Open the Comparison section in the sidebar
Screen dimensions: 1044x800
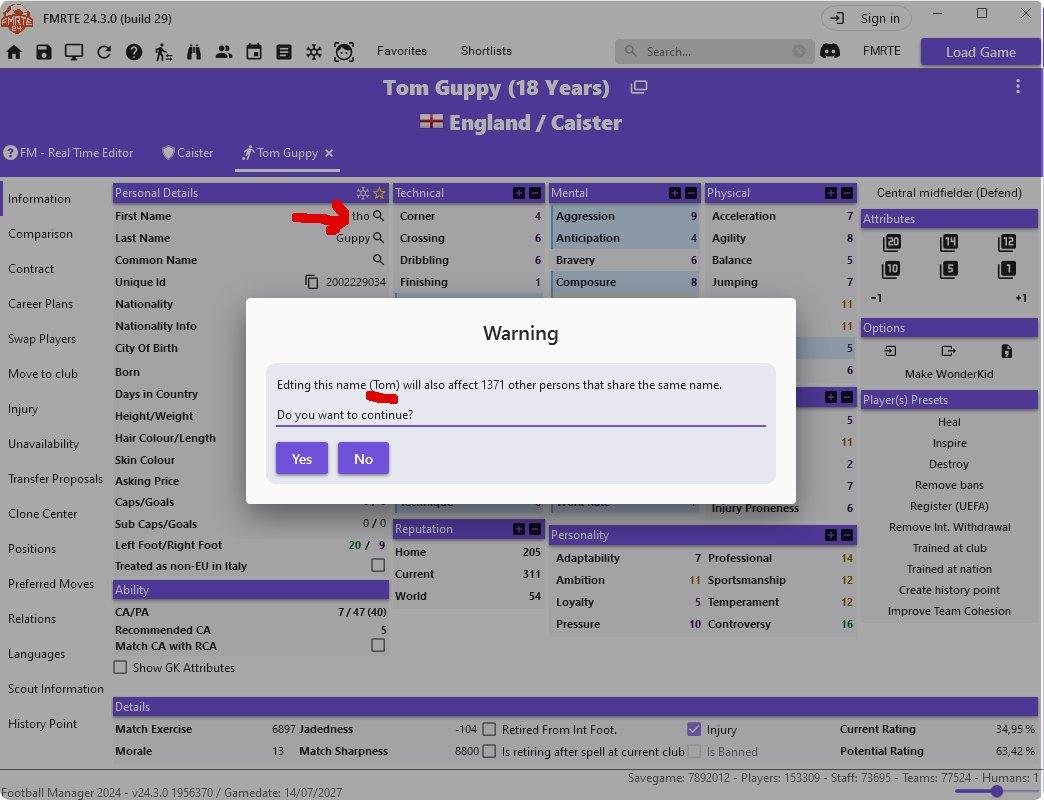[41, 233]
